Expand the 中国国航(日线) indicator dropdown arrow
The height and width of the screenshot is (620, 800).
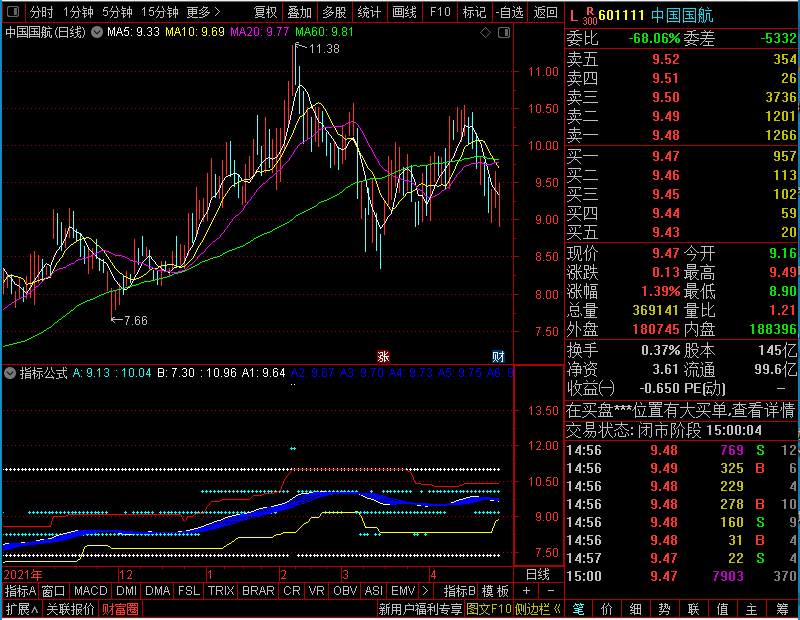tap(97, 33)
